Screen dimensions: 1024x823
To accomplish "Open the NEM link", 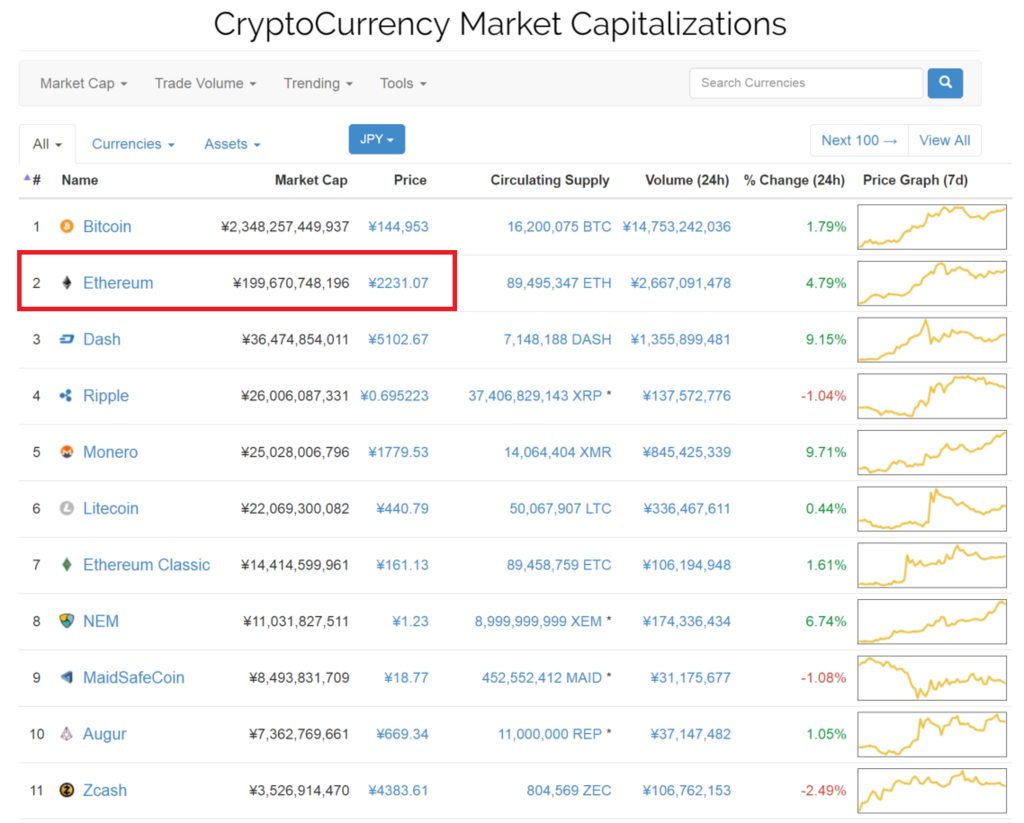I will tap(101, 621).
